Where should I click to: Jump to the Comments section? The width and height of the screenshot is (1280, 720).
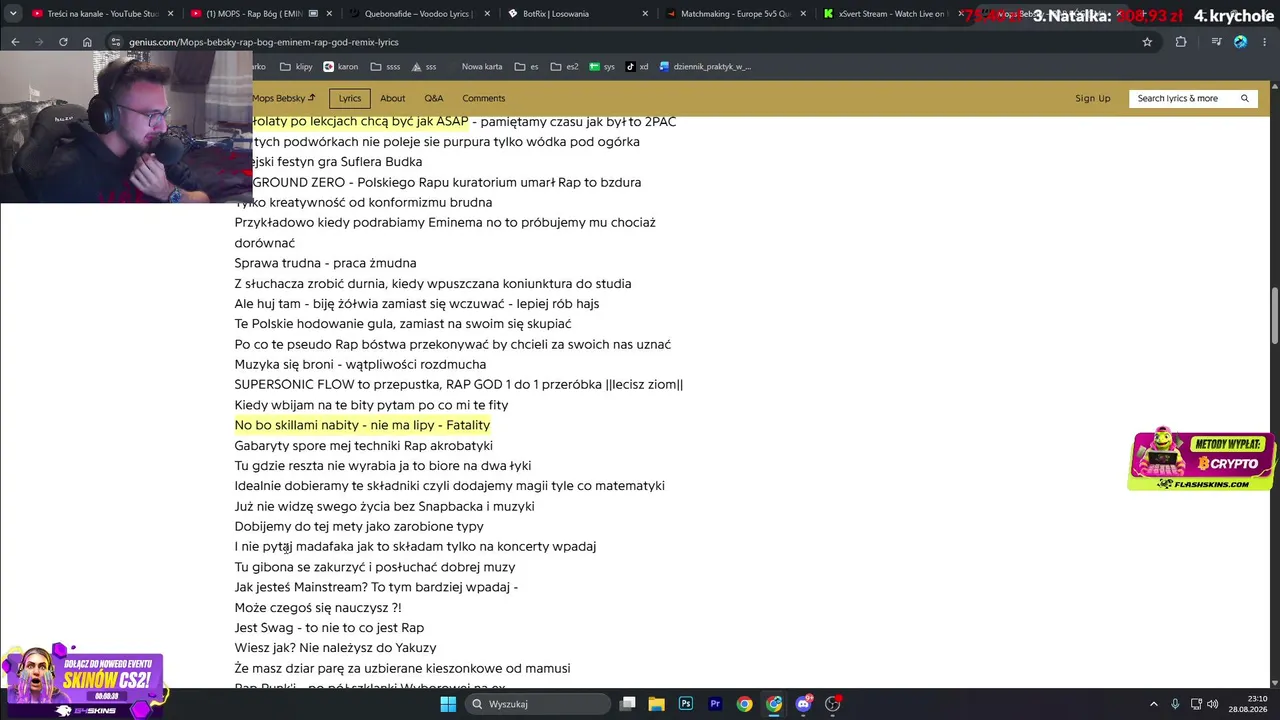pos(484,98)
